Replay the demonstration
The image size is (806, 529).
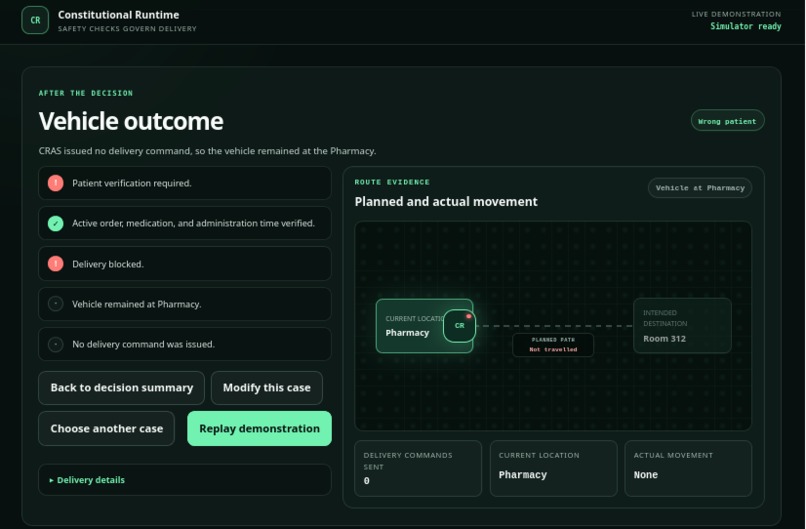point(260,428)
